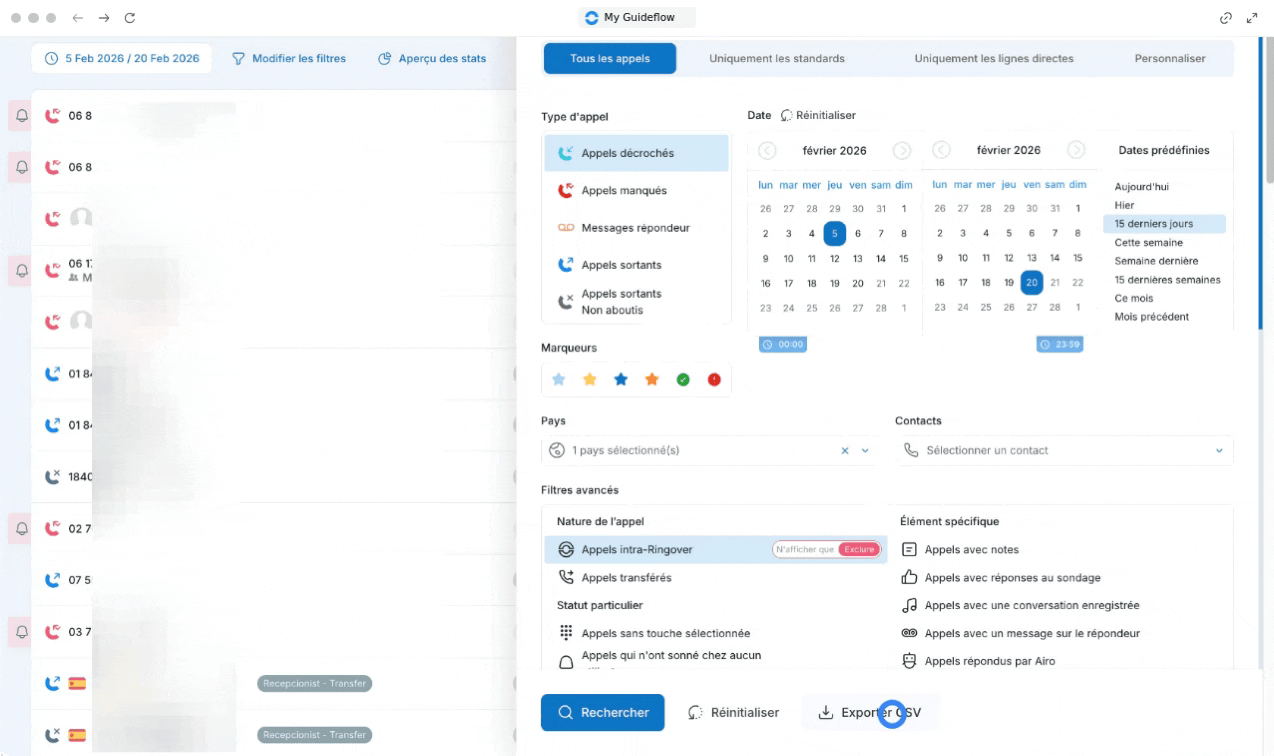1274x756 pixels.
Task: Clear the selected country with X icon
Action: (x=845, y=451)
